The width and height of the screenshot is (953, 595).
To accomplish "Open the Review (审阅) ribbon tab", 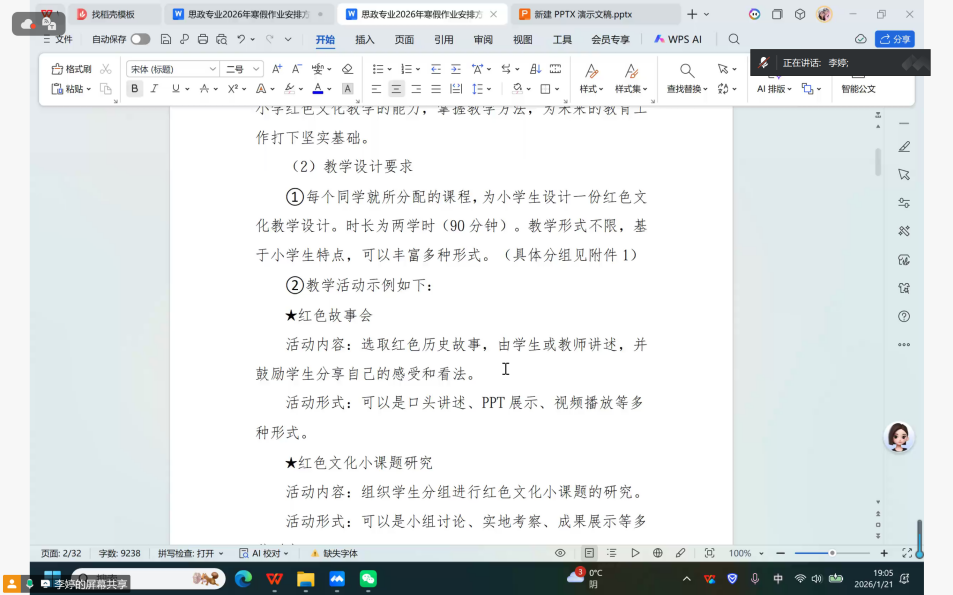I will [x=483, y=39].
